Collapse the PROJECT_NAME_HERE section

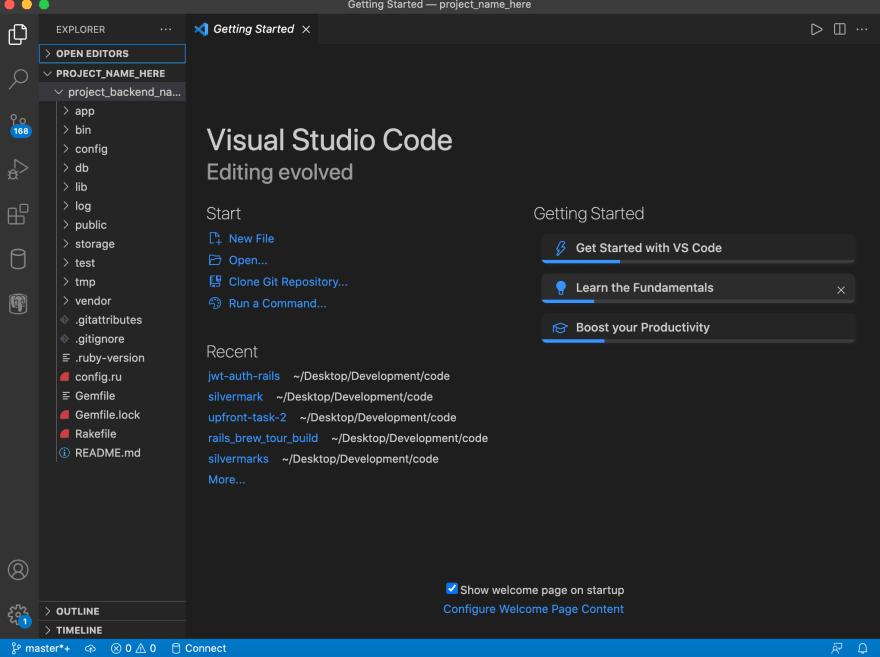pyautogui.click(x=112, y=73)
